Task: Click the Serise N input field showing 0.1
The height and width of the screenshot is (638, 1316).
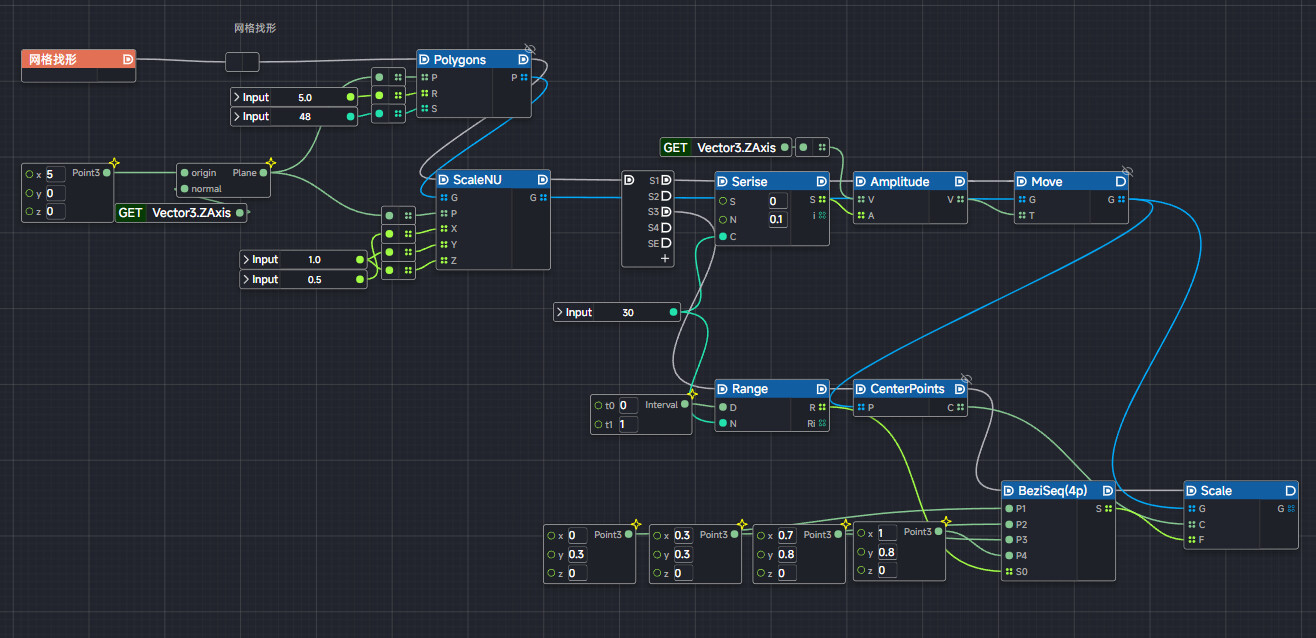Action: coord(777,219)
